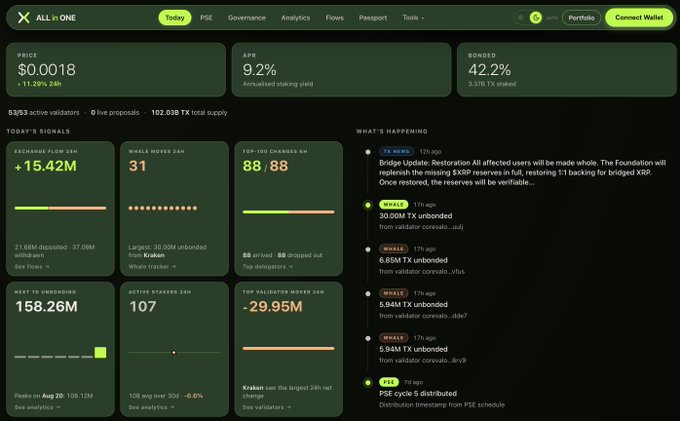
Task: Follow 'See analytics' under Next 7d Unbonding
Action: coord(37,407)
